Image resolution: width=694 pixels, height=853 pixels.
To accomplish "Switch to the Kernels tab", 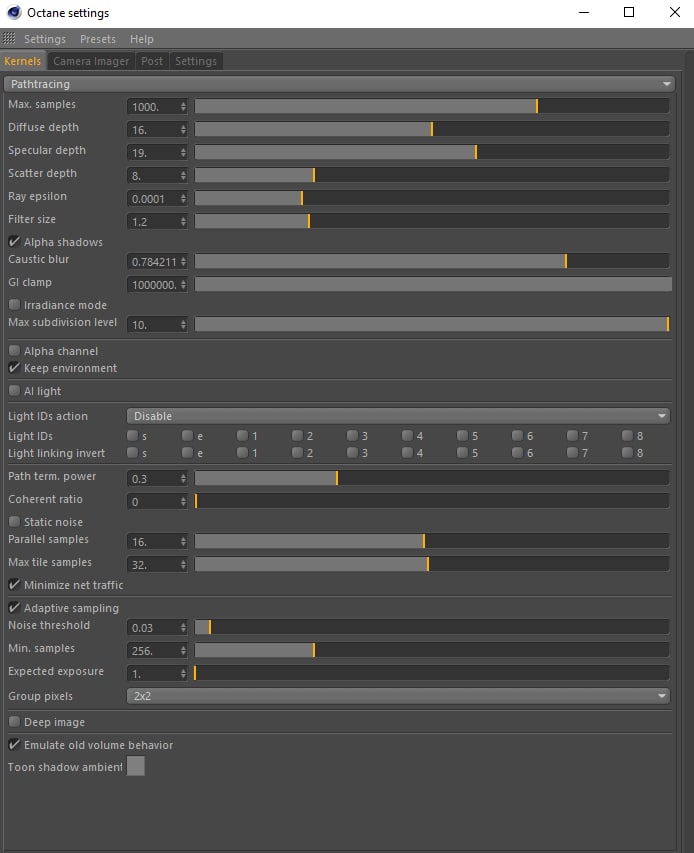I will click(22, 61).
